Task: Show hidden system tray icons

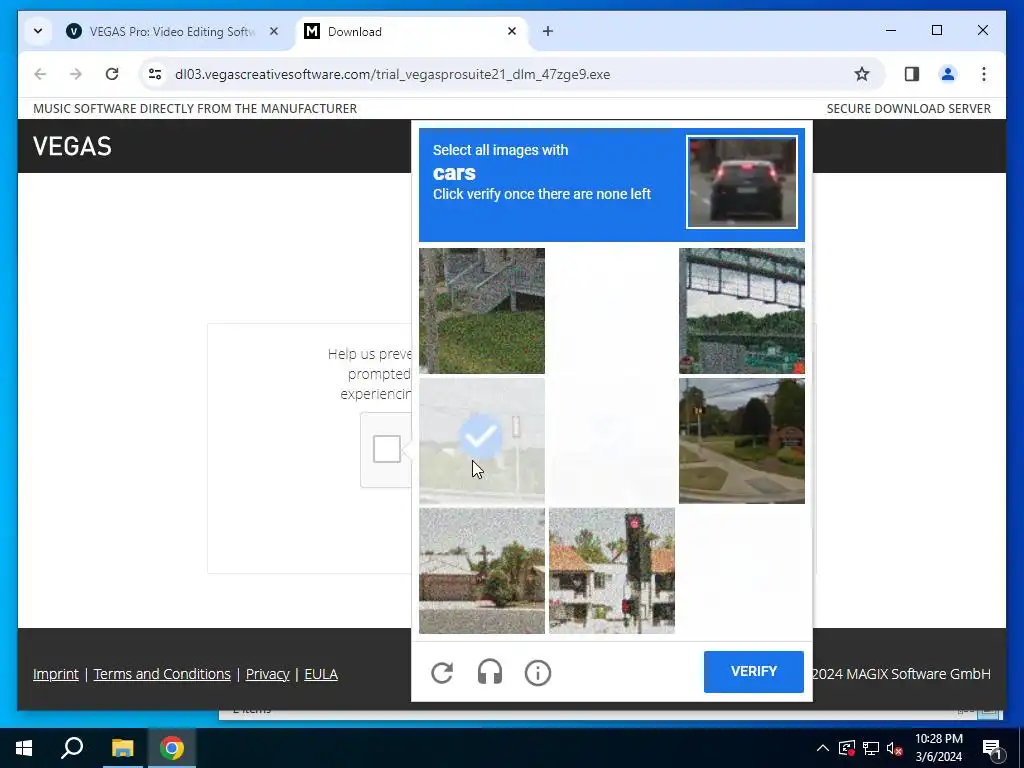Action: pyautogui.click(x=822, y=748)
